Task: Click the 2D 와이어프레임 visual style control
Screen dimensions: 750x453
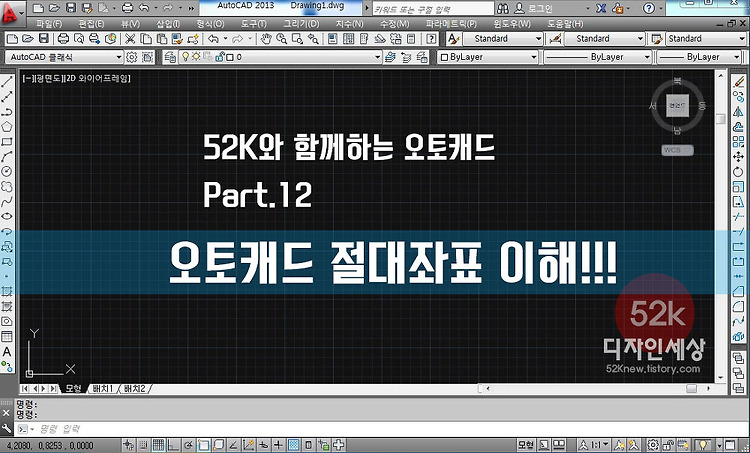Action: point(98,78)
